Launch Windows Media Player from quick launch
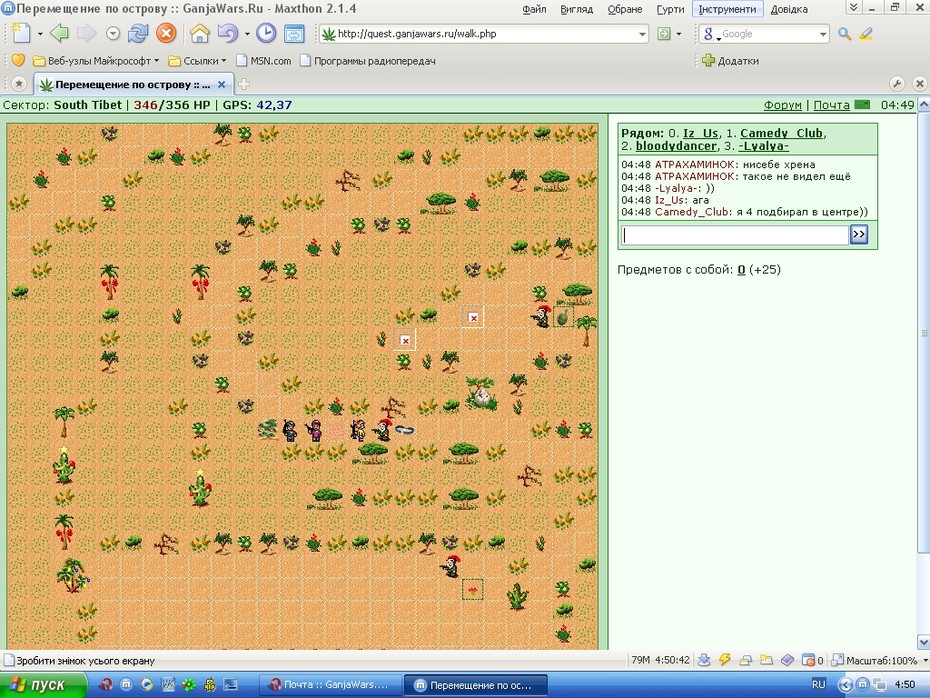This screenshot has height=698, width=930. tap(147, 685)
